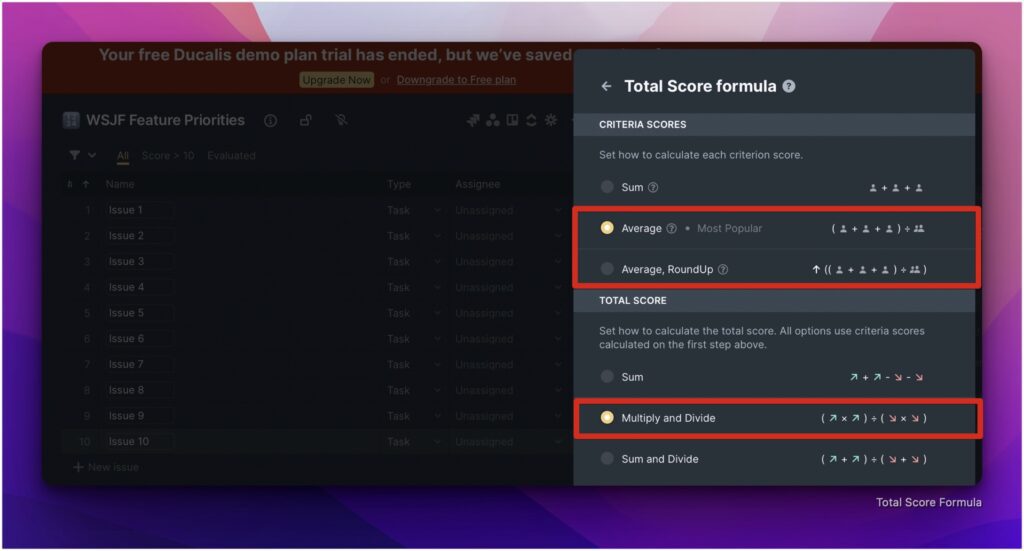1024x551 pixels.
Task: Click the Issue 1 name field
Action: point(138,210)
